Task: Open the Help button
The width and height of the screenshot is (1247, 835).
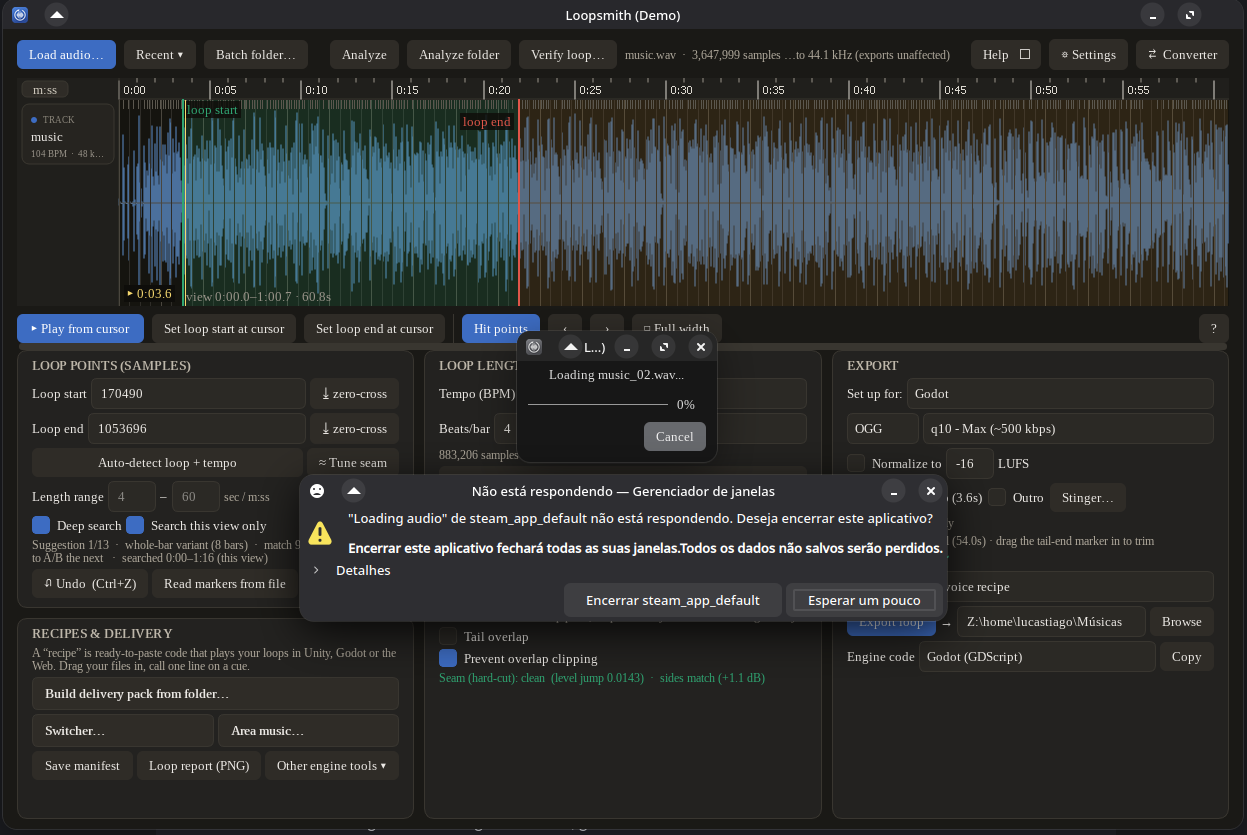Action: point(1005,55)
